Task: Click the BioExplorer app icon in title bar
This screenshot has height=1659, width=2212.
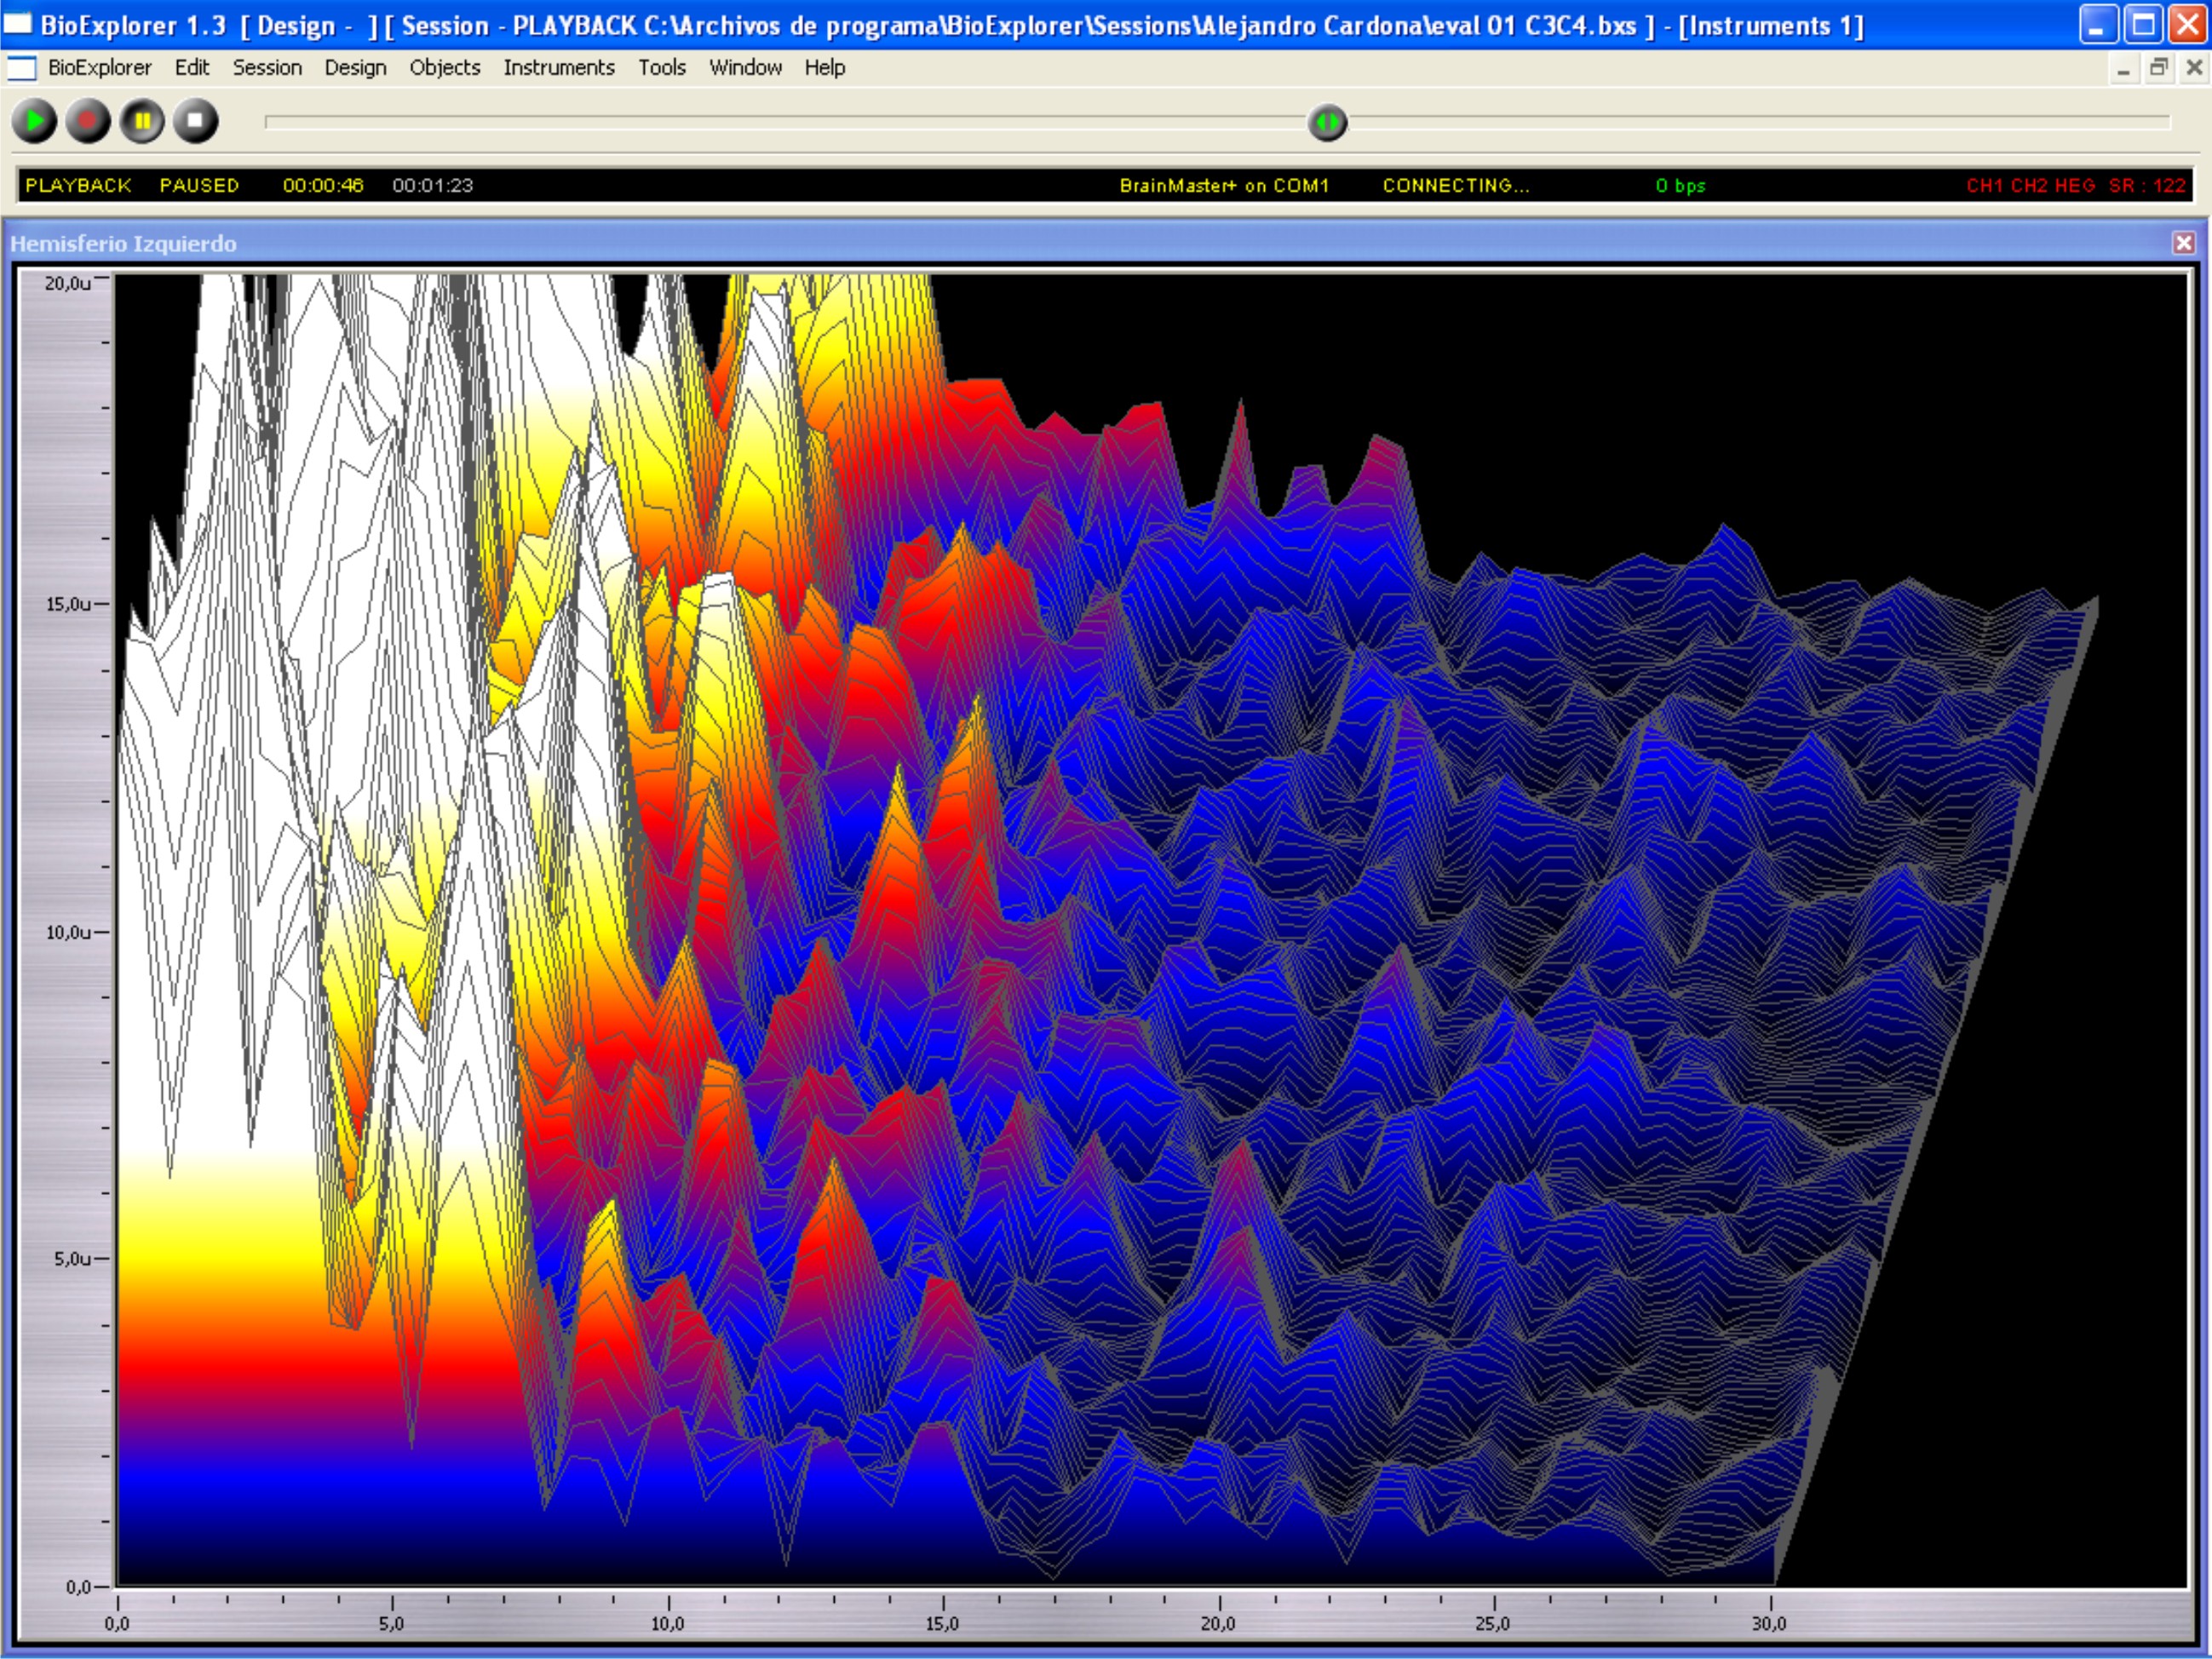Action: point(18,24)
